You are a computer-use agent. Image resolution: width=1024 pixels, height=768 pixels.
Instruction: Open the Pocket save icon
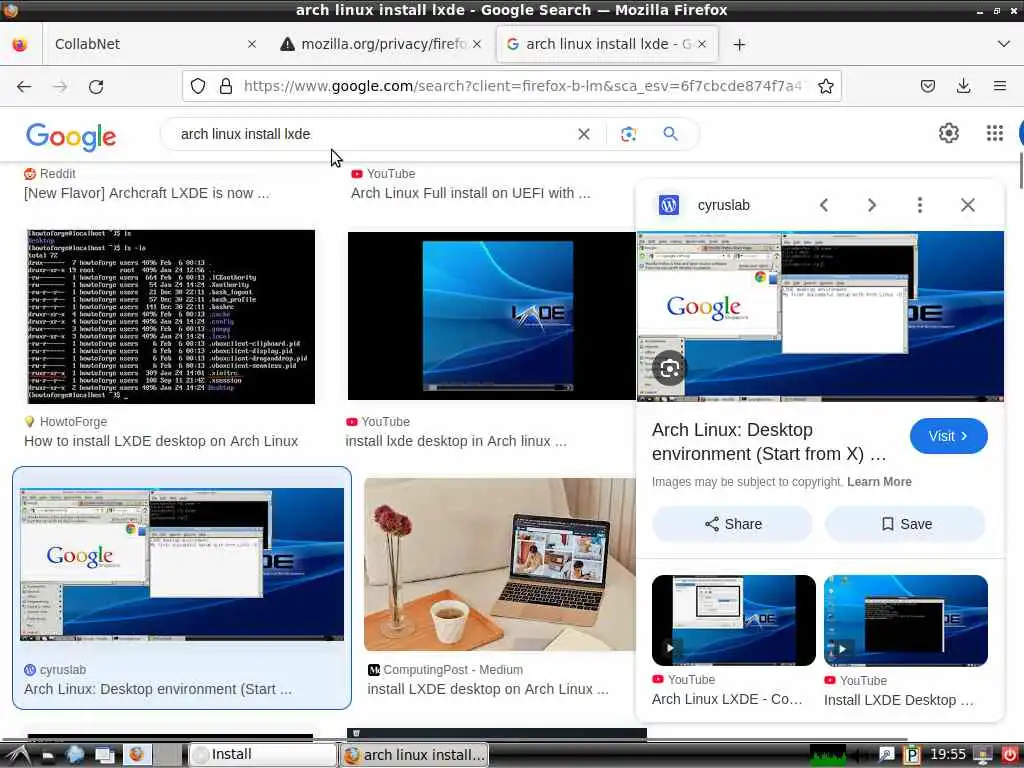click(x=927, y=86)
